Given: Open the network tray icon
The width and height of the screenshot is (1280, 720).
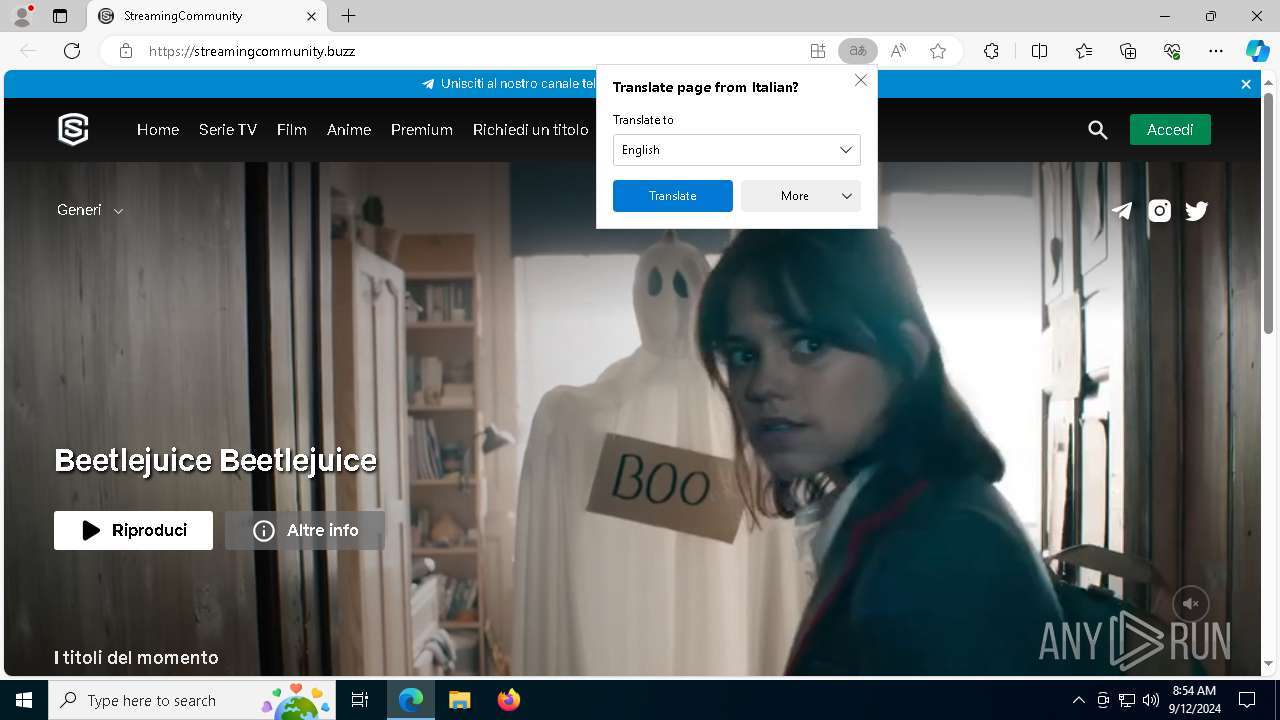Looking at the screenshot, I should (x=1127, y=700).
